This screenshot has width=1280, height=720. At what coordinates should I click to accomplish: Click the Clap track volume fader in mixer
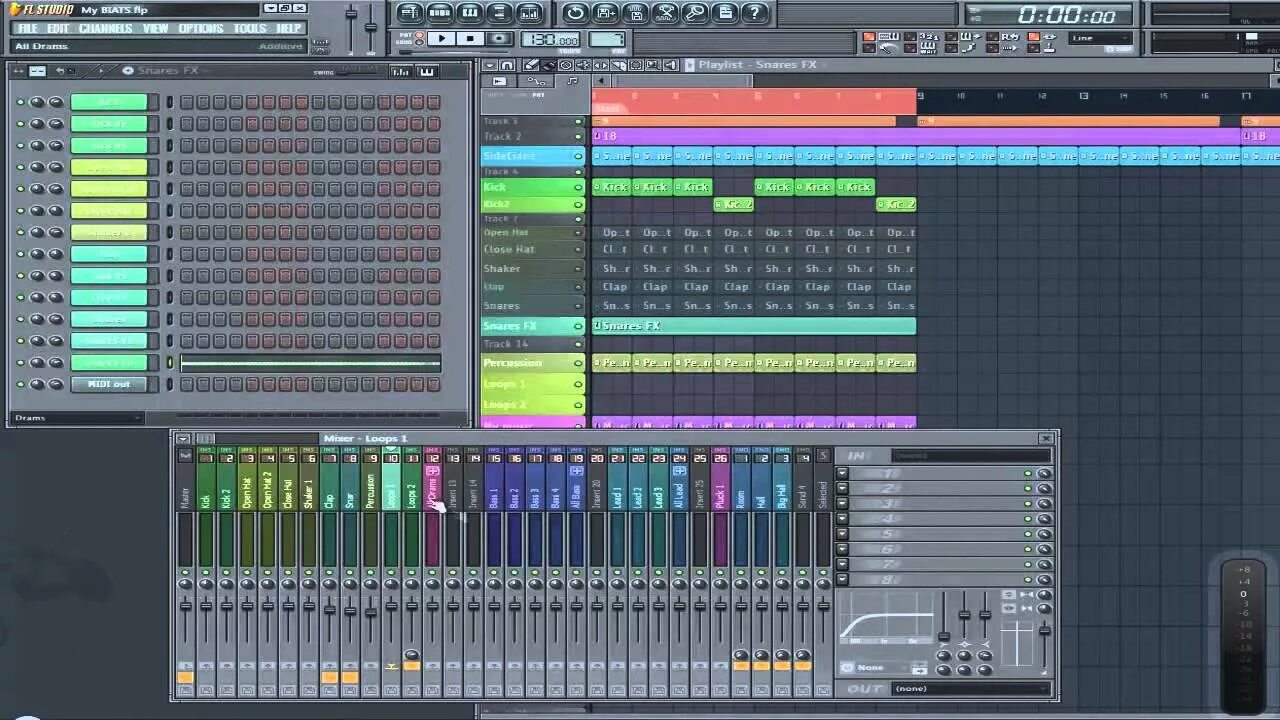coord(329,610)
